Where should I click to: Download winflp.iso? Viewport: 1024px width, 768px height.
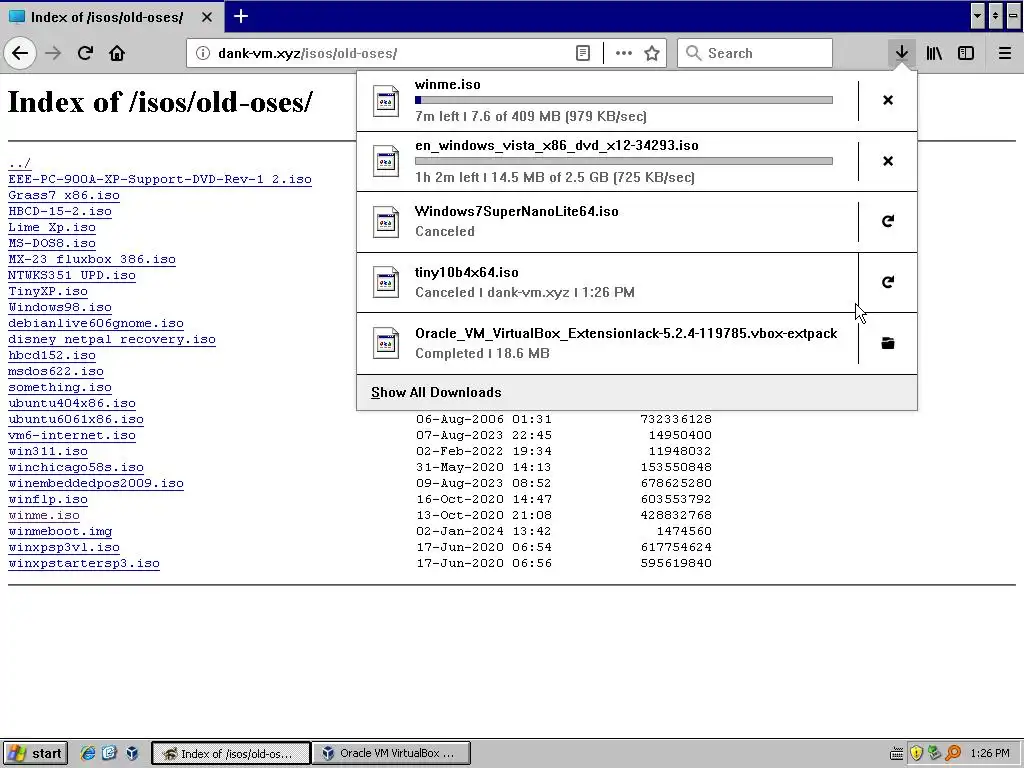coord(48,499)
